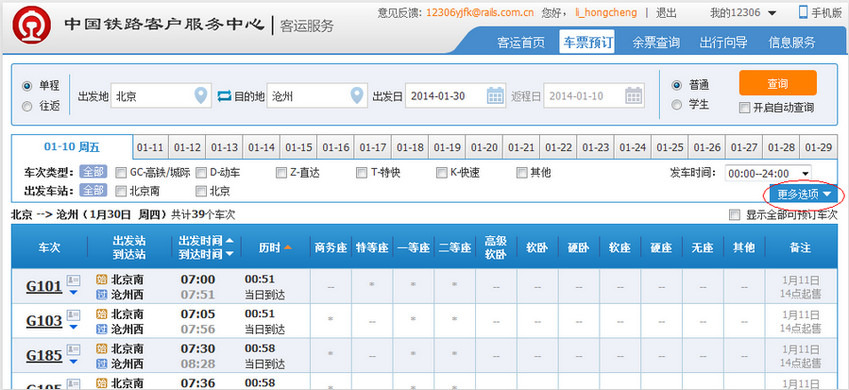The width and height of the screenshot is (849, 390).
Task: Open 客运首页 nav tab
Action: coord(521,42)
